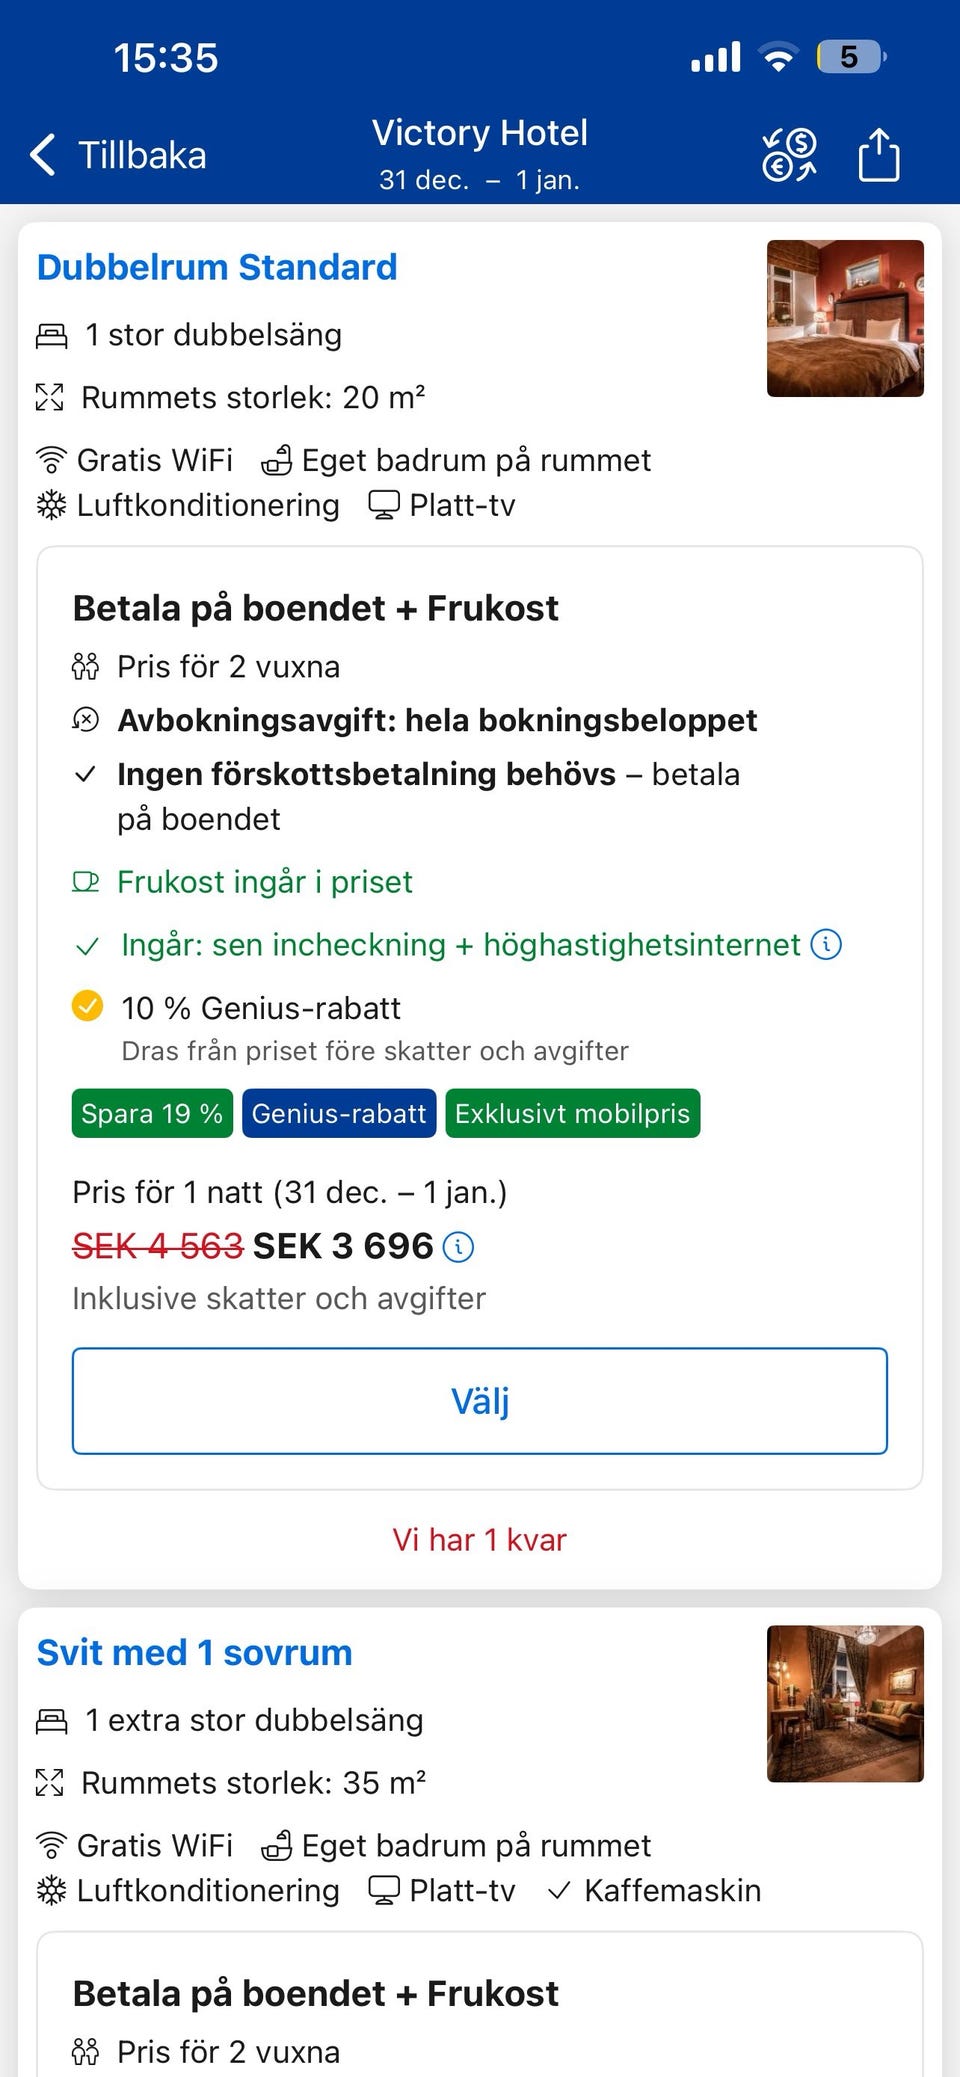Open the Genius-rabatt badge details
The width and height of the screenshot is (960, 2077).
338,1113
